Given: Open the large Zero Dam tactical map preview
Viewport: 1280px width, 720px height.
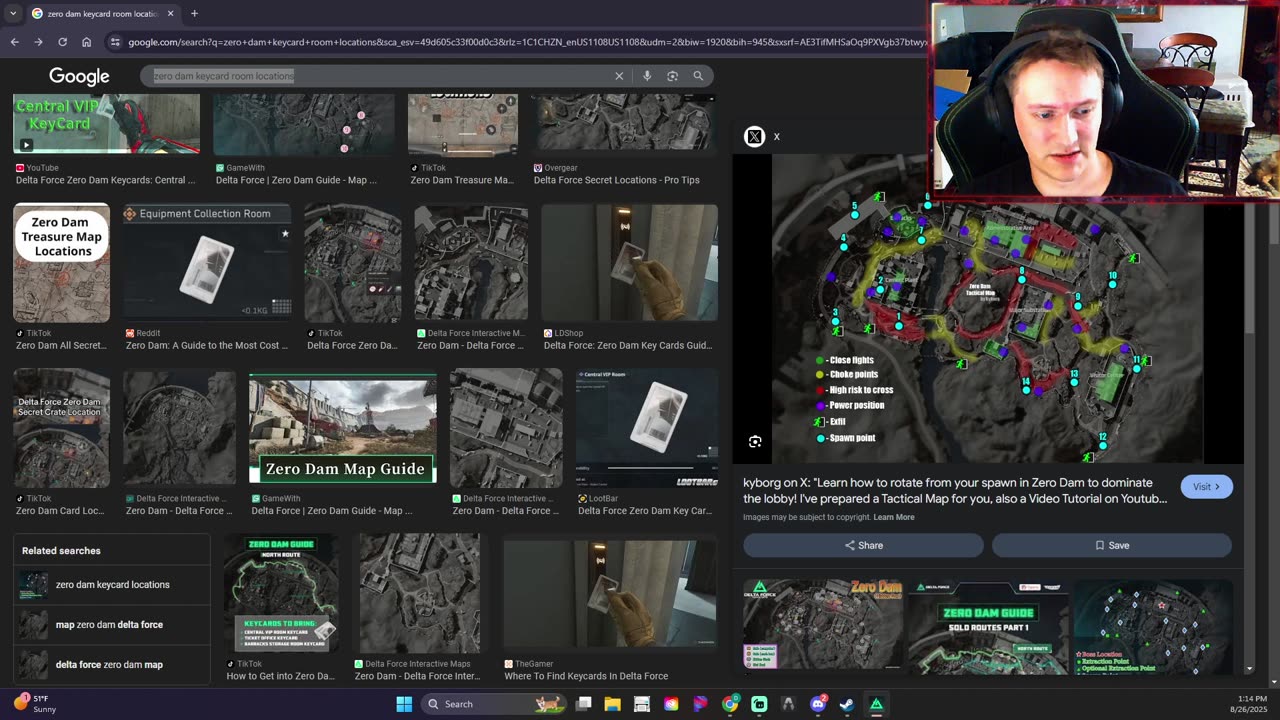Looking at the screenshot, I should (987, 309).
